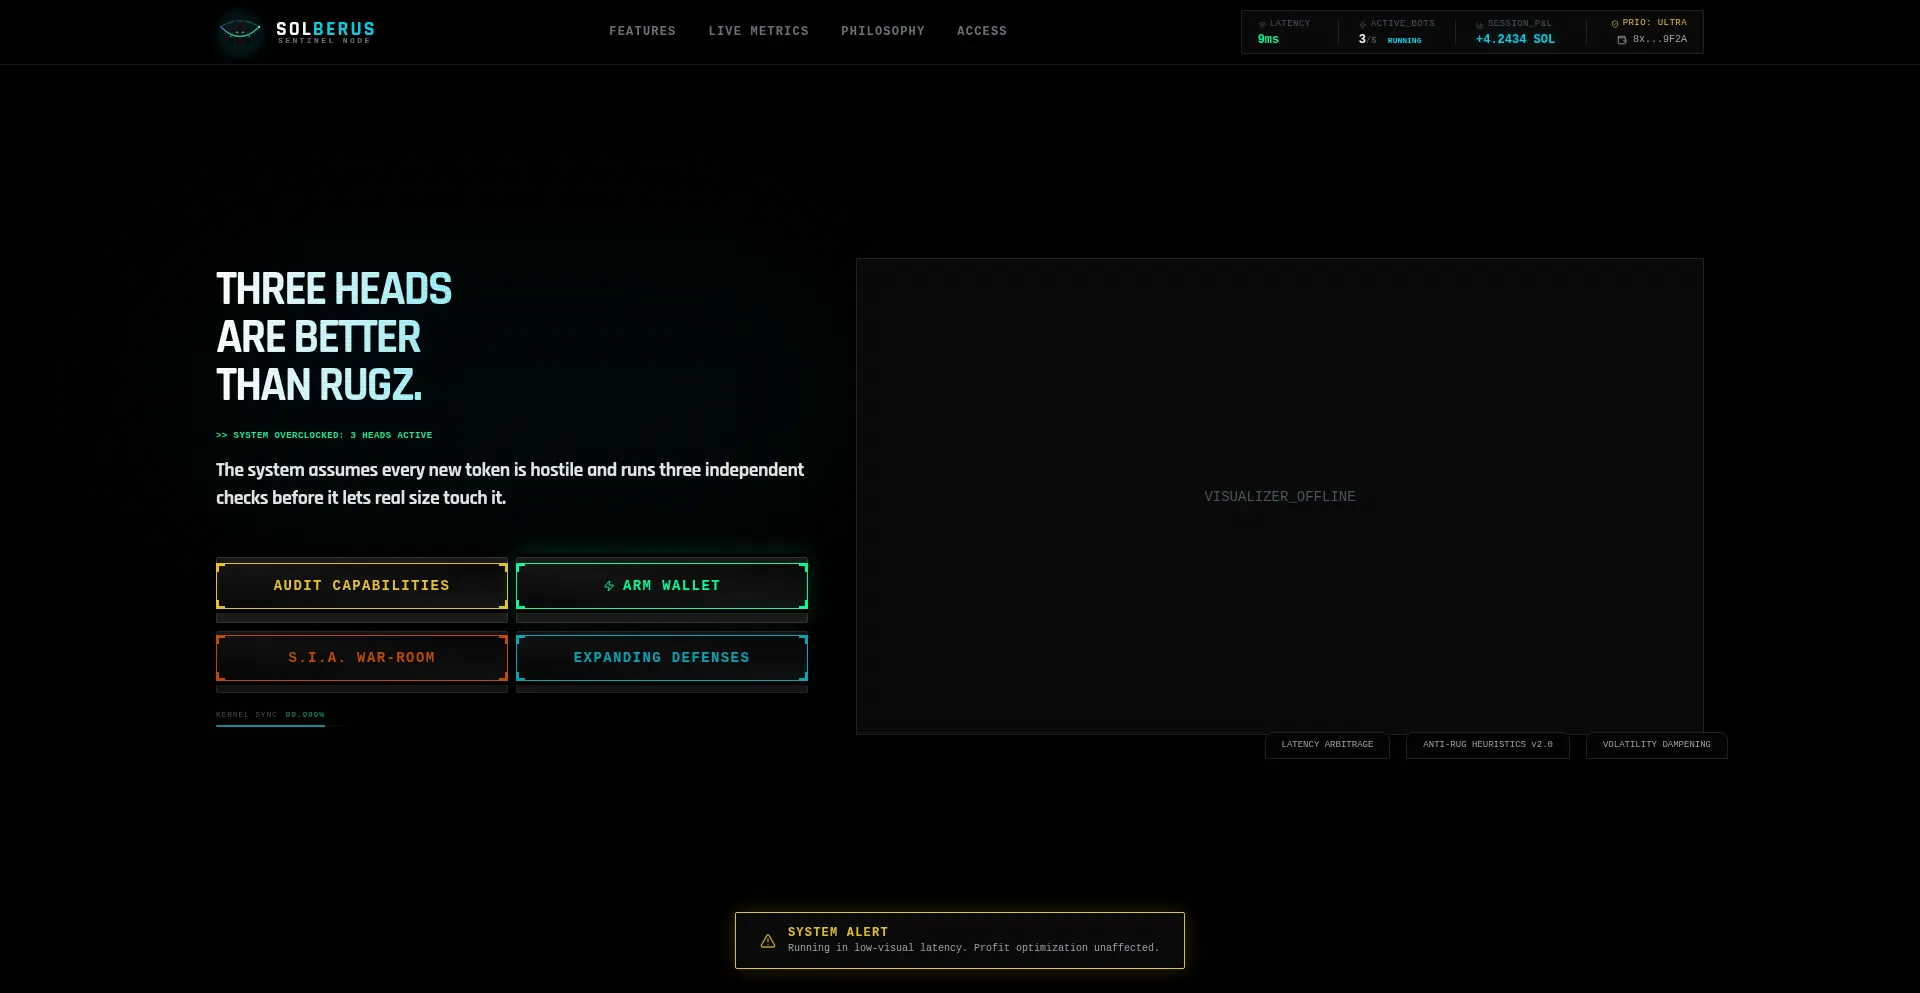The image size is (1920, 993).
Task: Click the shield icon beside PRIO: ULTRA
Action: point(1615,23)
